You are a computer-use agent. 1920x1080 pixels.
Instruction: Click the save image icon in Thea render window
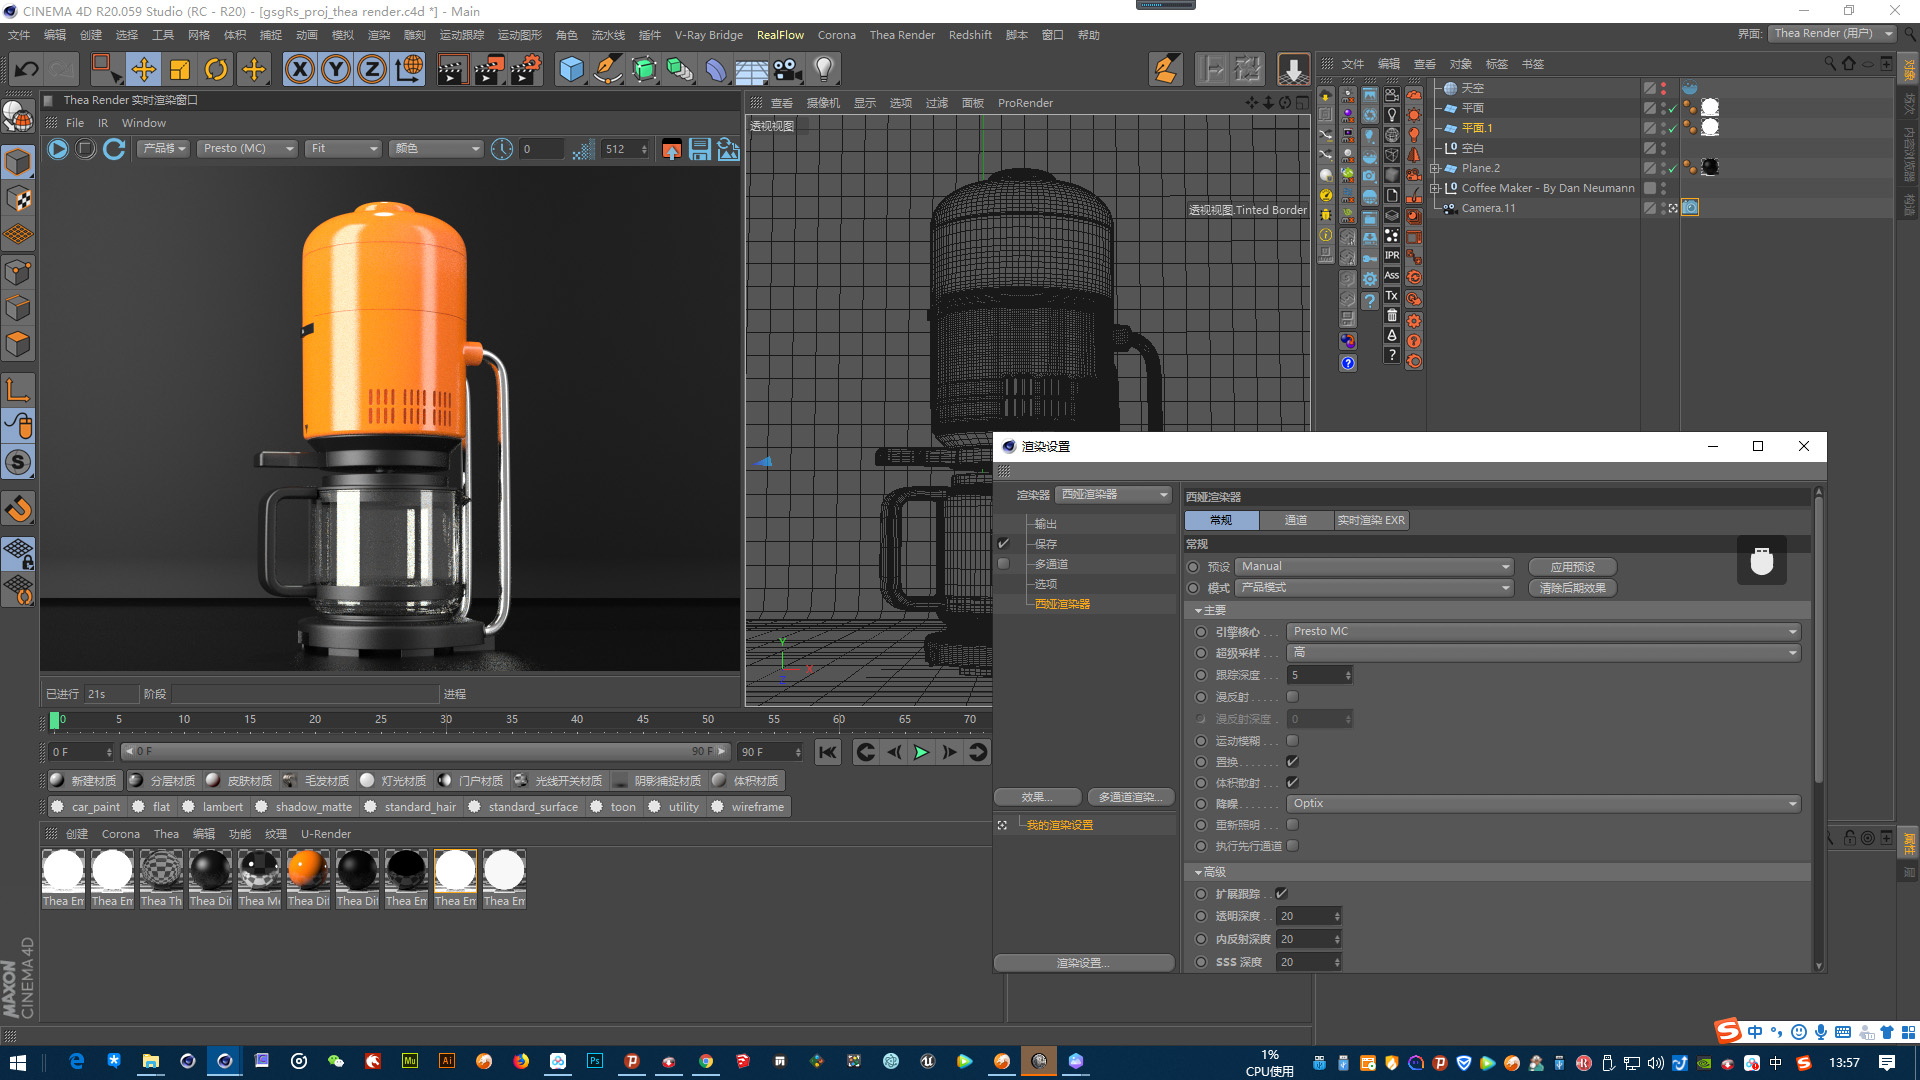pos(698,149)
